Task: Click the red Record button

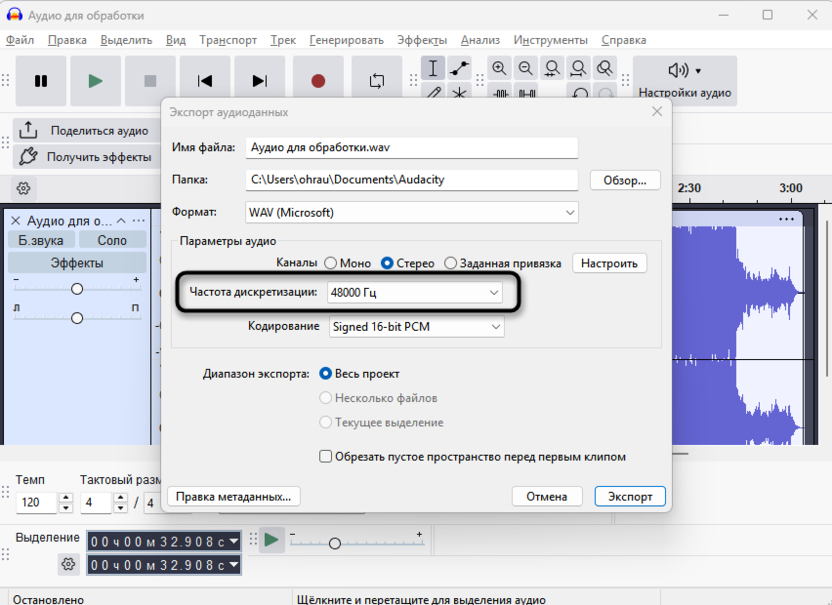Action: tap(318, 81)
